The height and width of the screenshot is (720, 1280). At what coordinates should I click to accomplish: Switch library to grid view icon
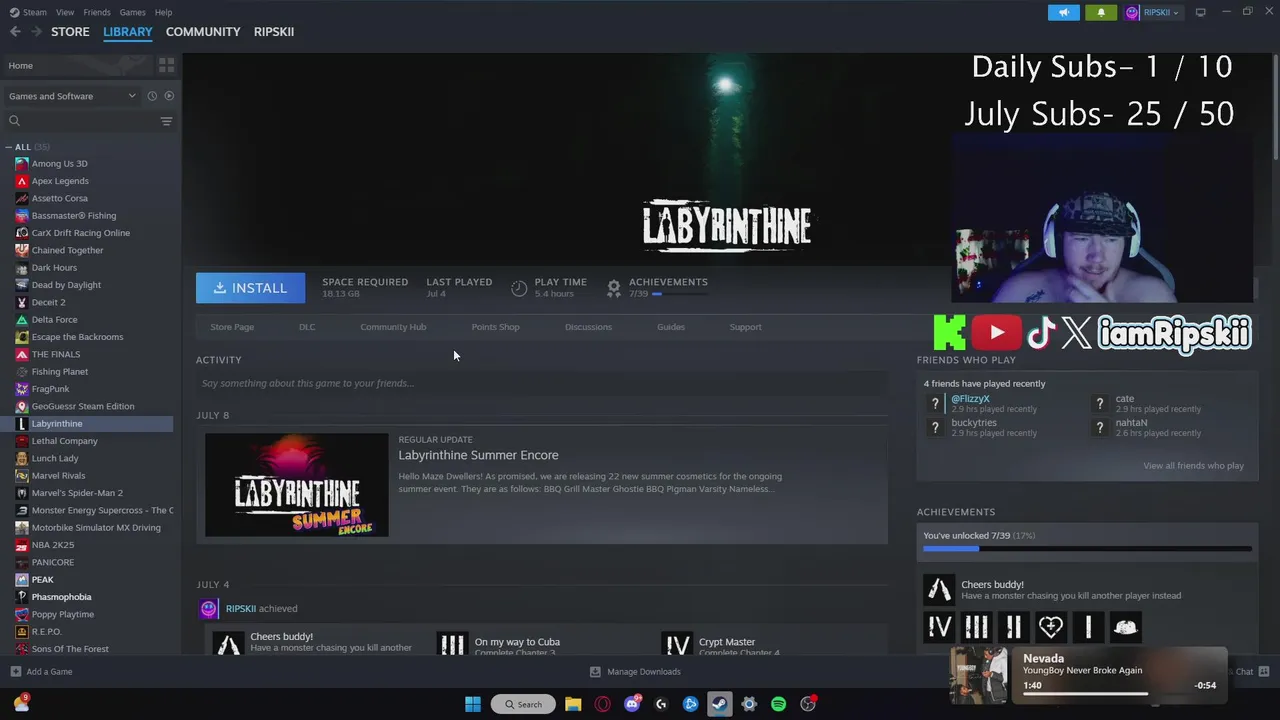point(166,65)
